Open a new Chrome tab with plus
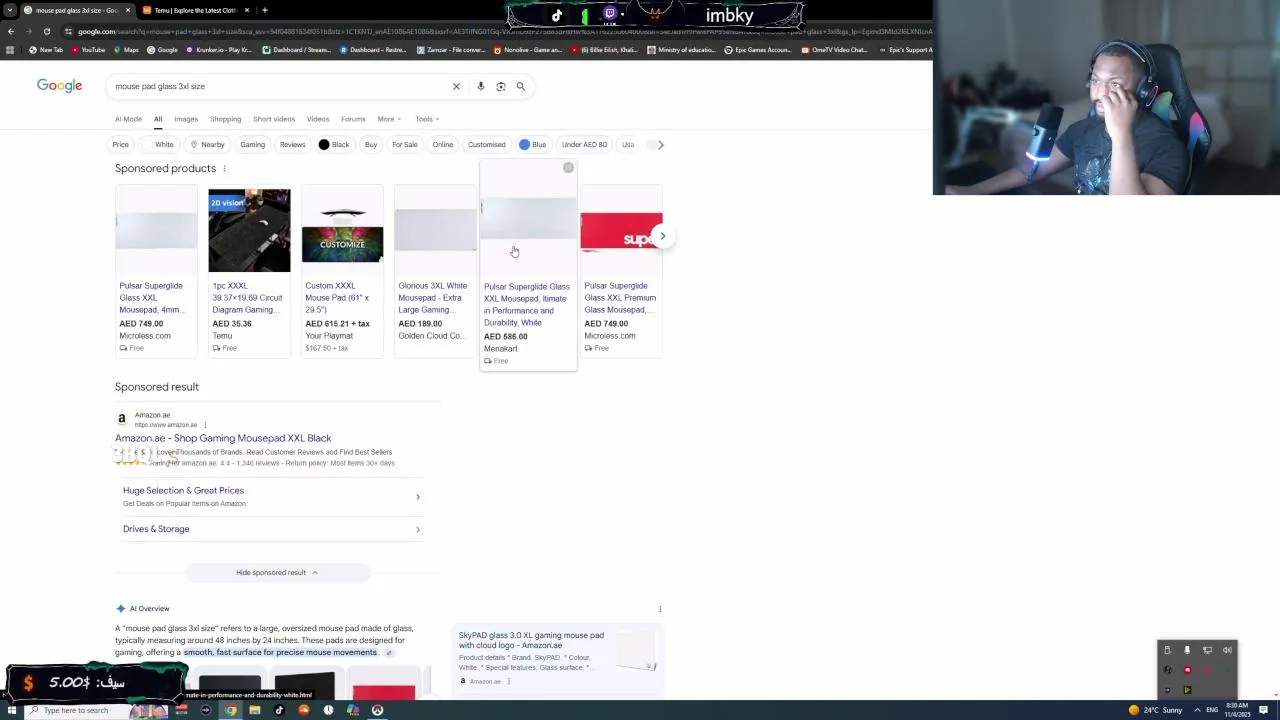Screen dimensions: 1280x720 pyautogui.click(x=264, y=10)
